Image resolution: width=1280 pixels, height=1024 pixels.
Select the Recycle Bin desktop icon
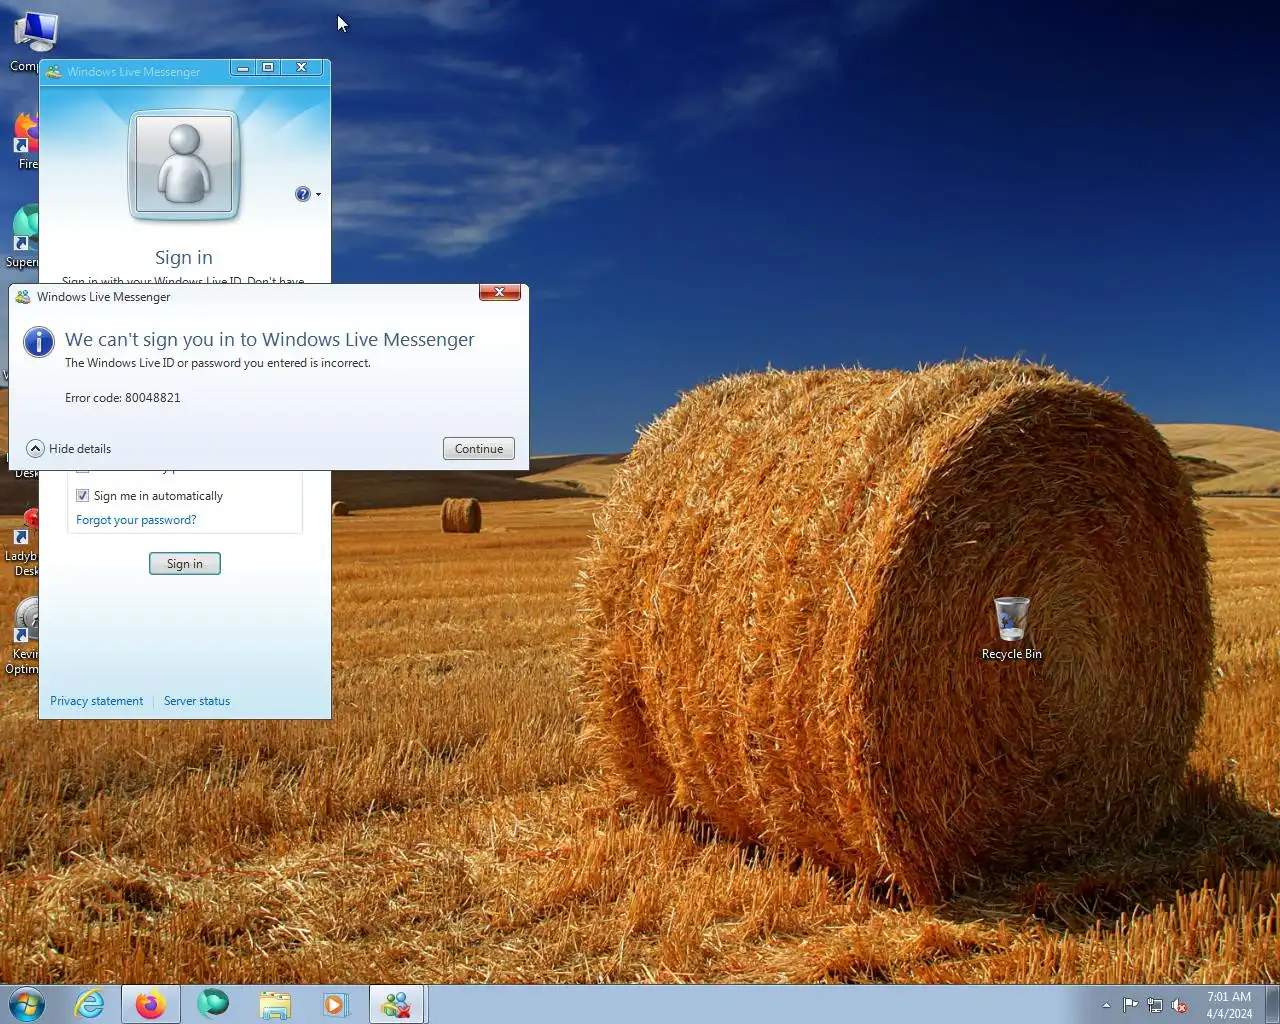coord(1011,628)
